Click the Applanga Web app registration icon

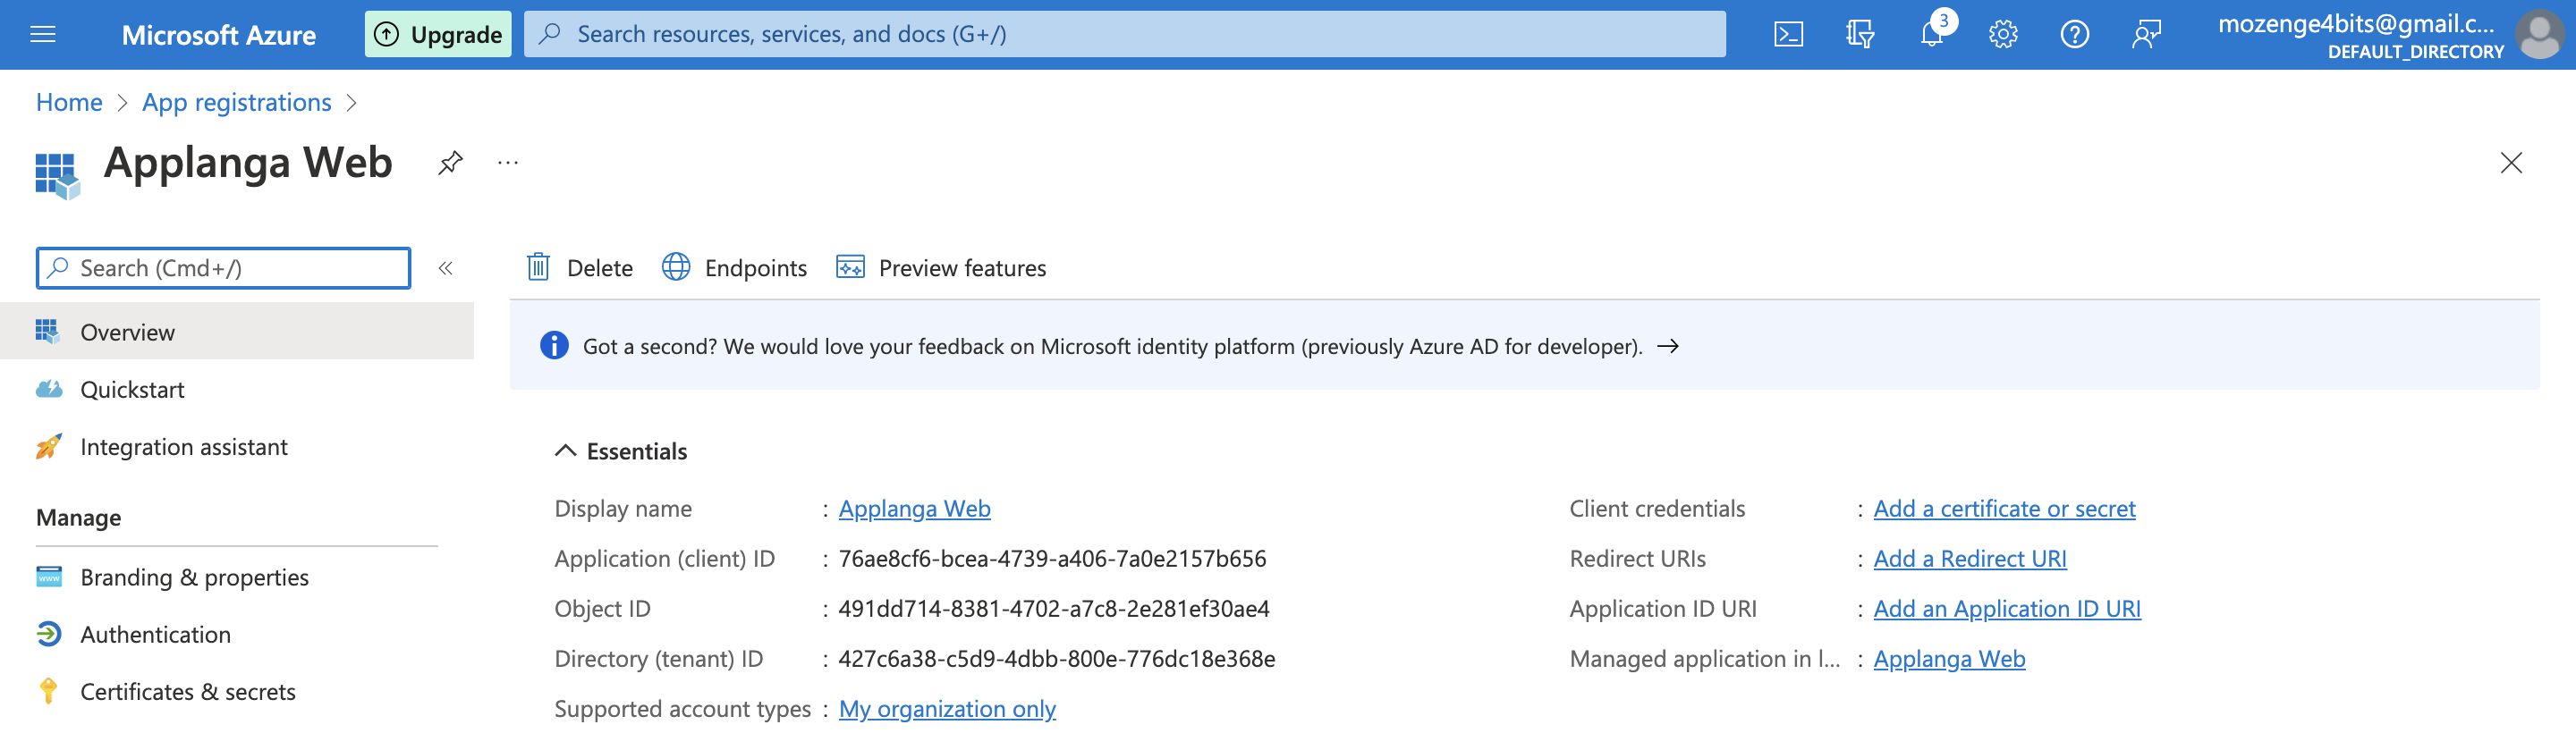(57, 175)
